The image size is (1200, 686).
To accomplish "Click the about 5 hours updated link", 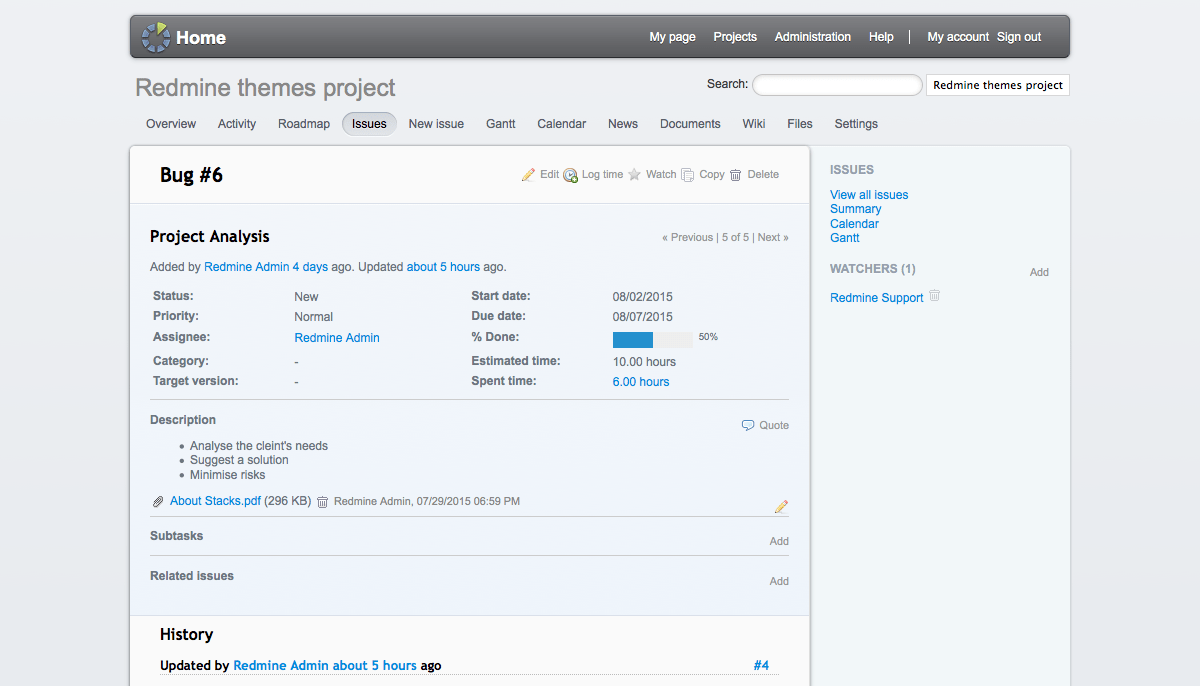I will coord(443,267).
